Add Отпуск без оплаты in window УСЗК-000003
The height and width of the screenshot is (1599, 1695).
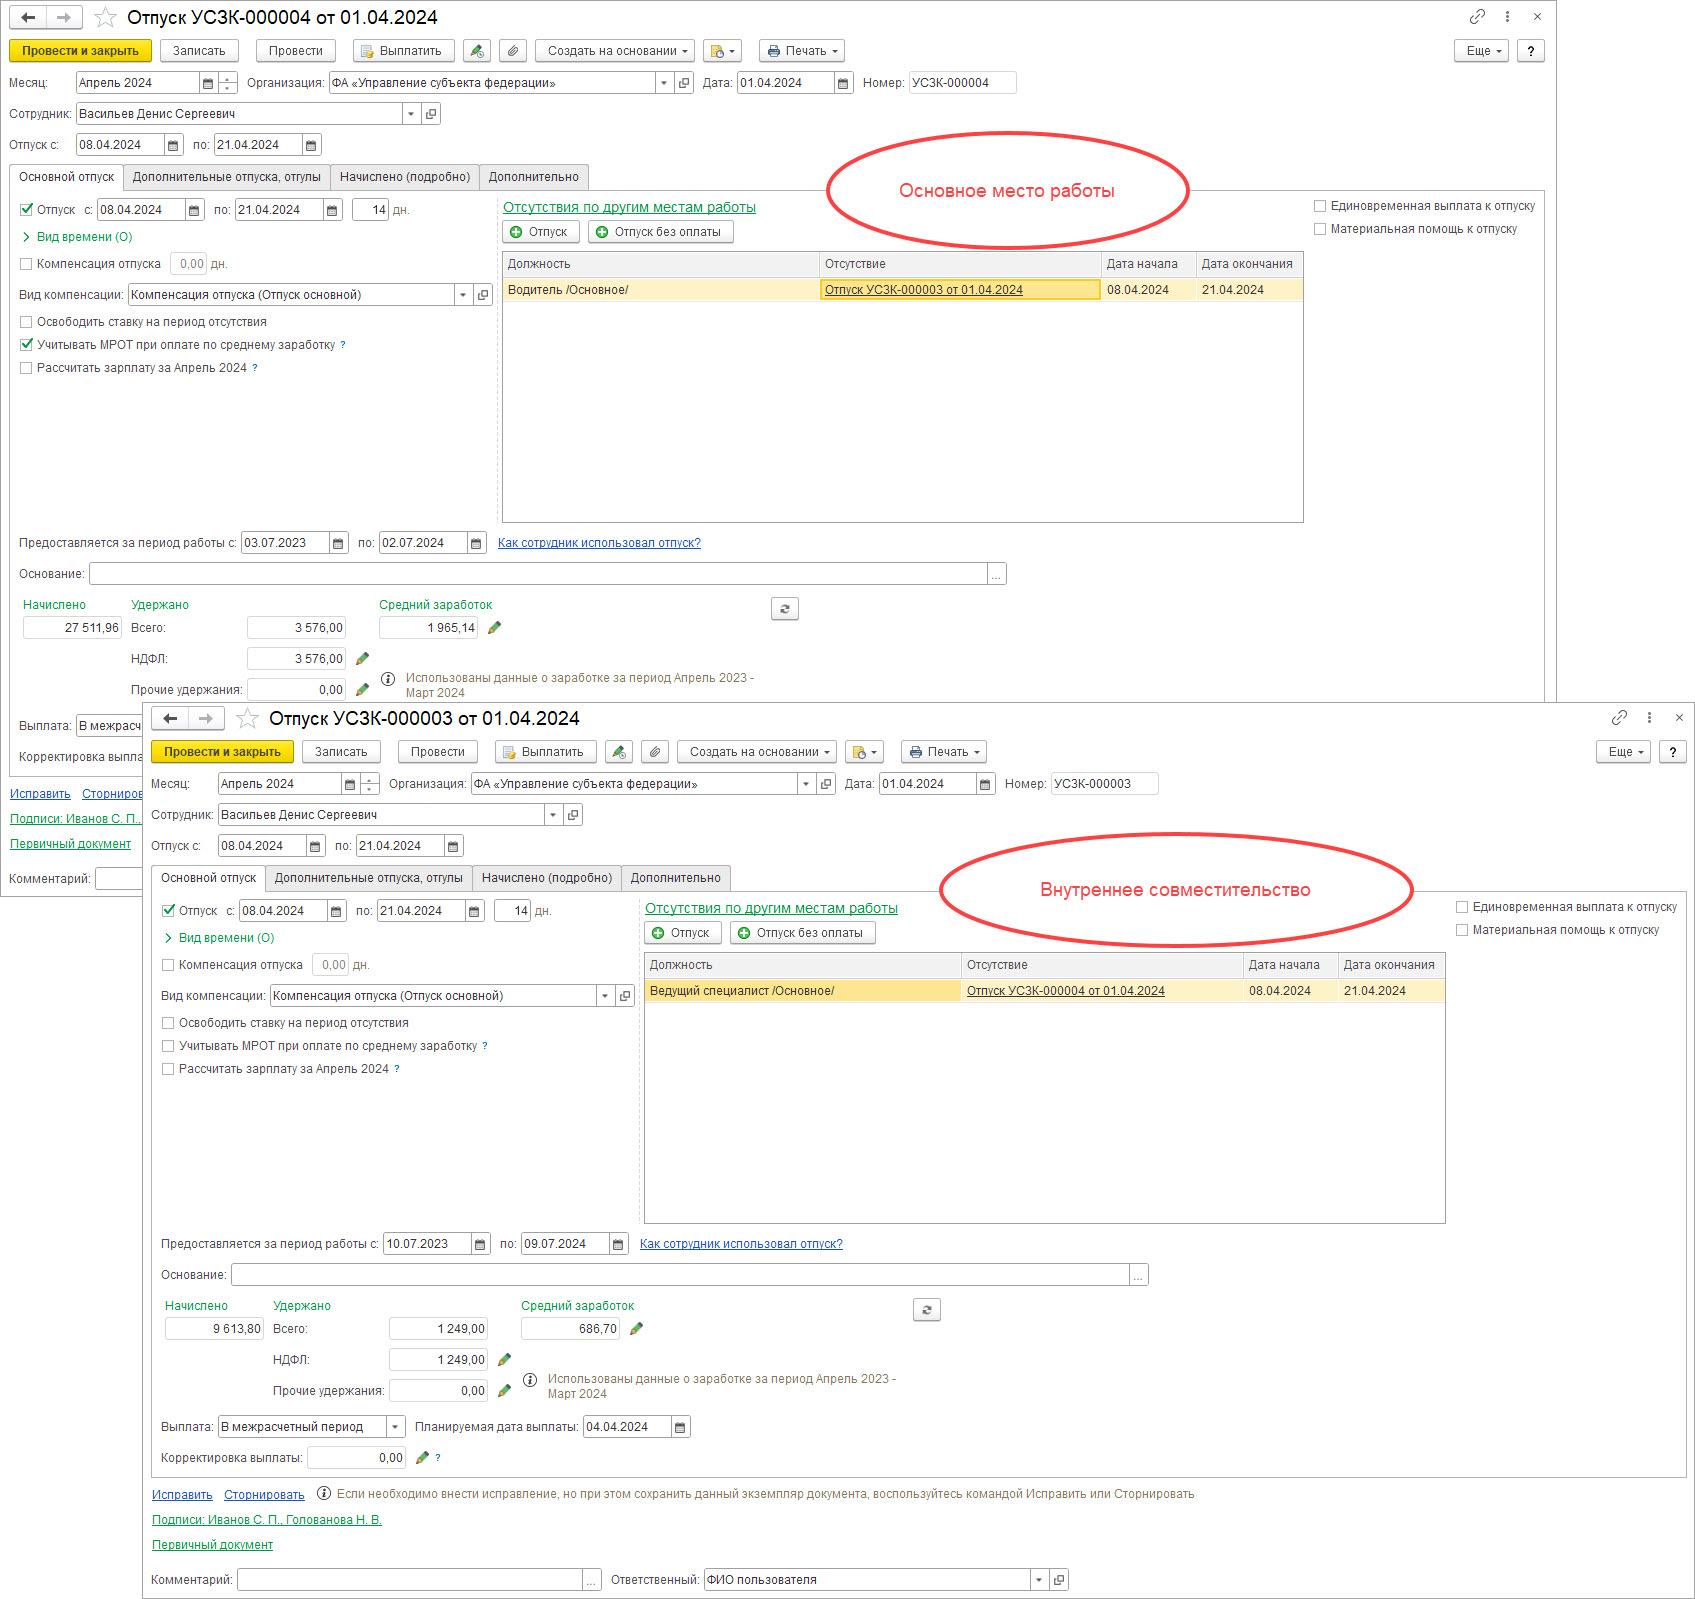click(x=802, y=933)
